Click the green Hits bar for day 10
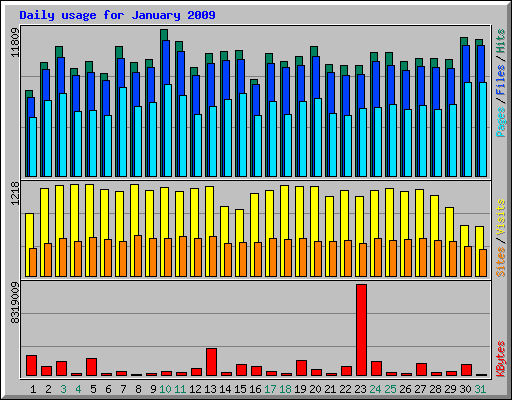This screenshot has height=400, width=512. (x=164, y=35)
